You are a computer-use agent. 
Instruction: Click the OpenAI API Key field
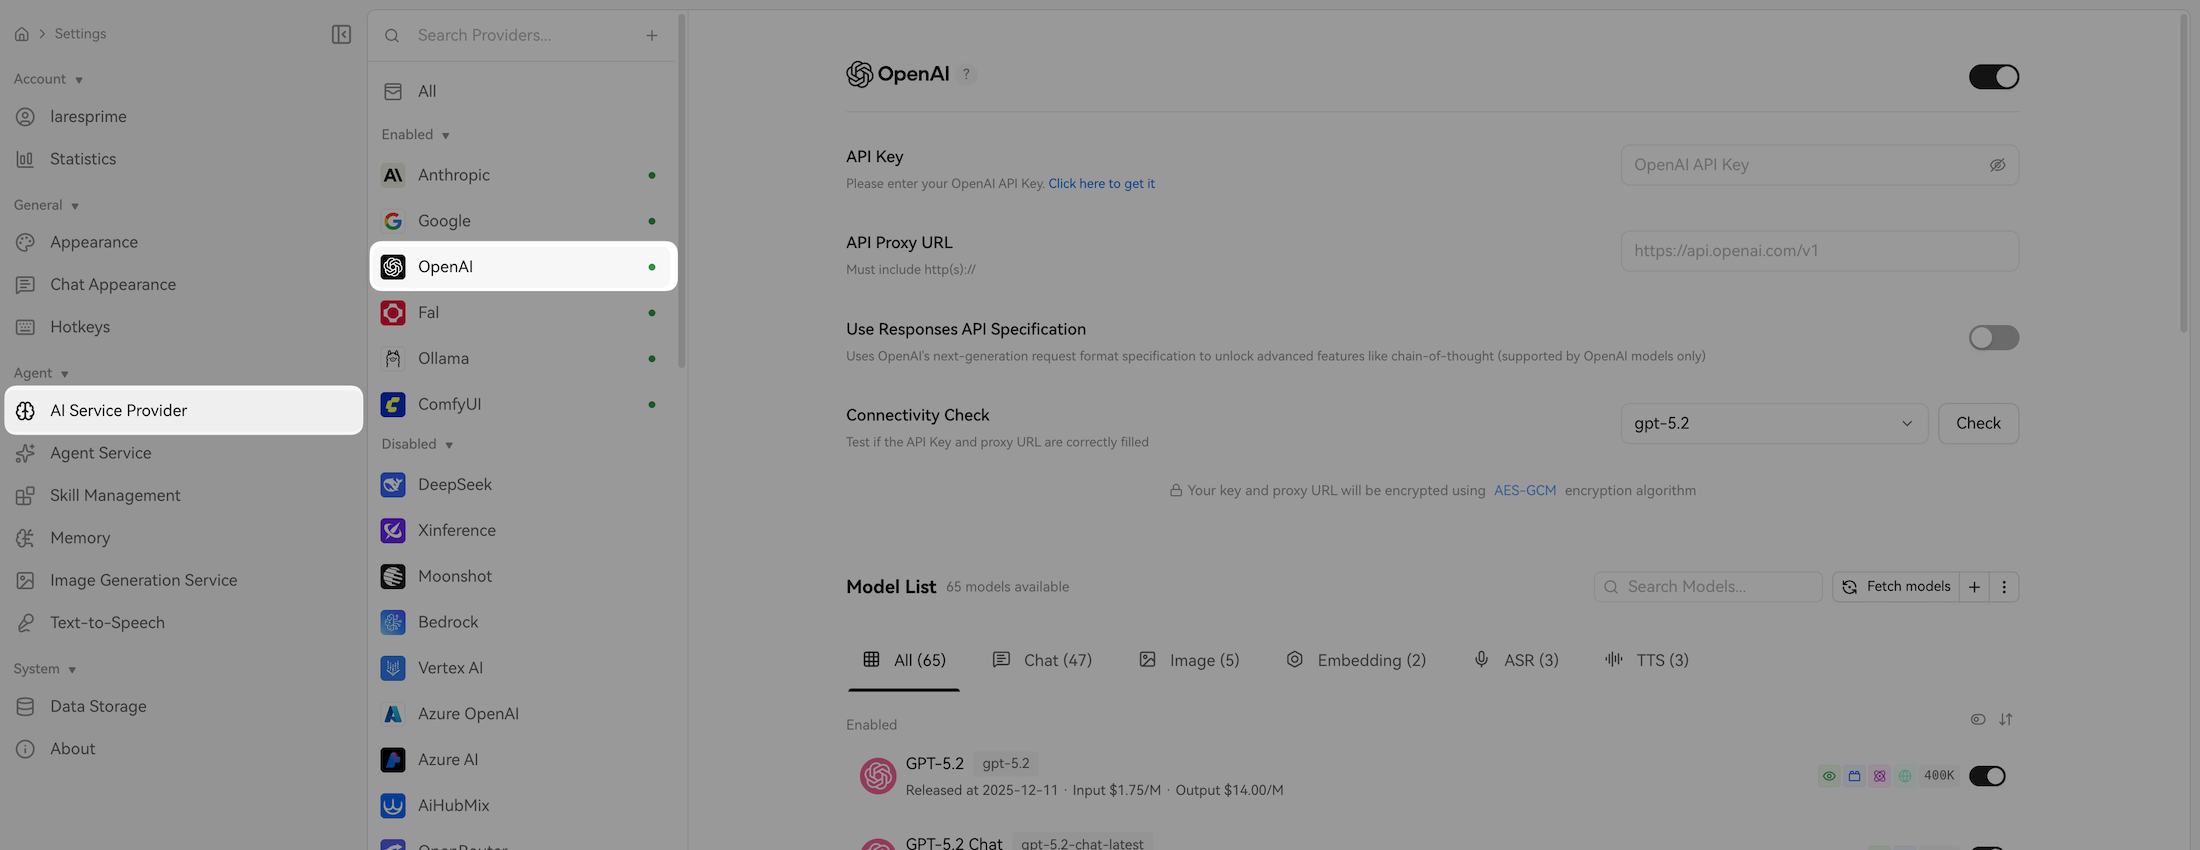tap(1819, 165)
